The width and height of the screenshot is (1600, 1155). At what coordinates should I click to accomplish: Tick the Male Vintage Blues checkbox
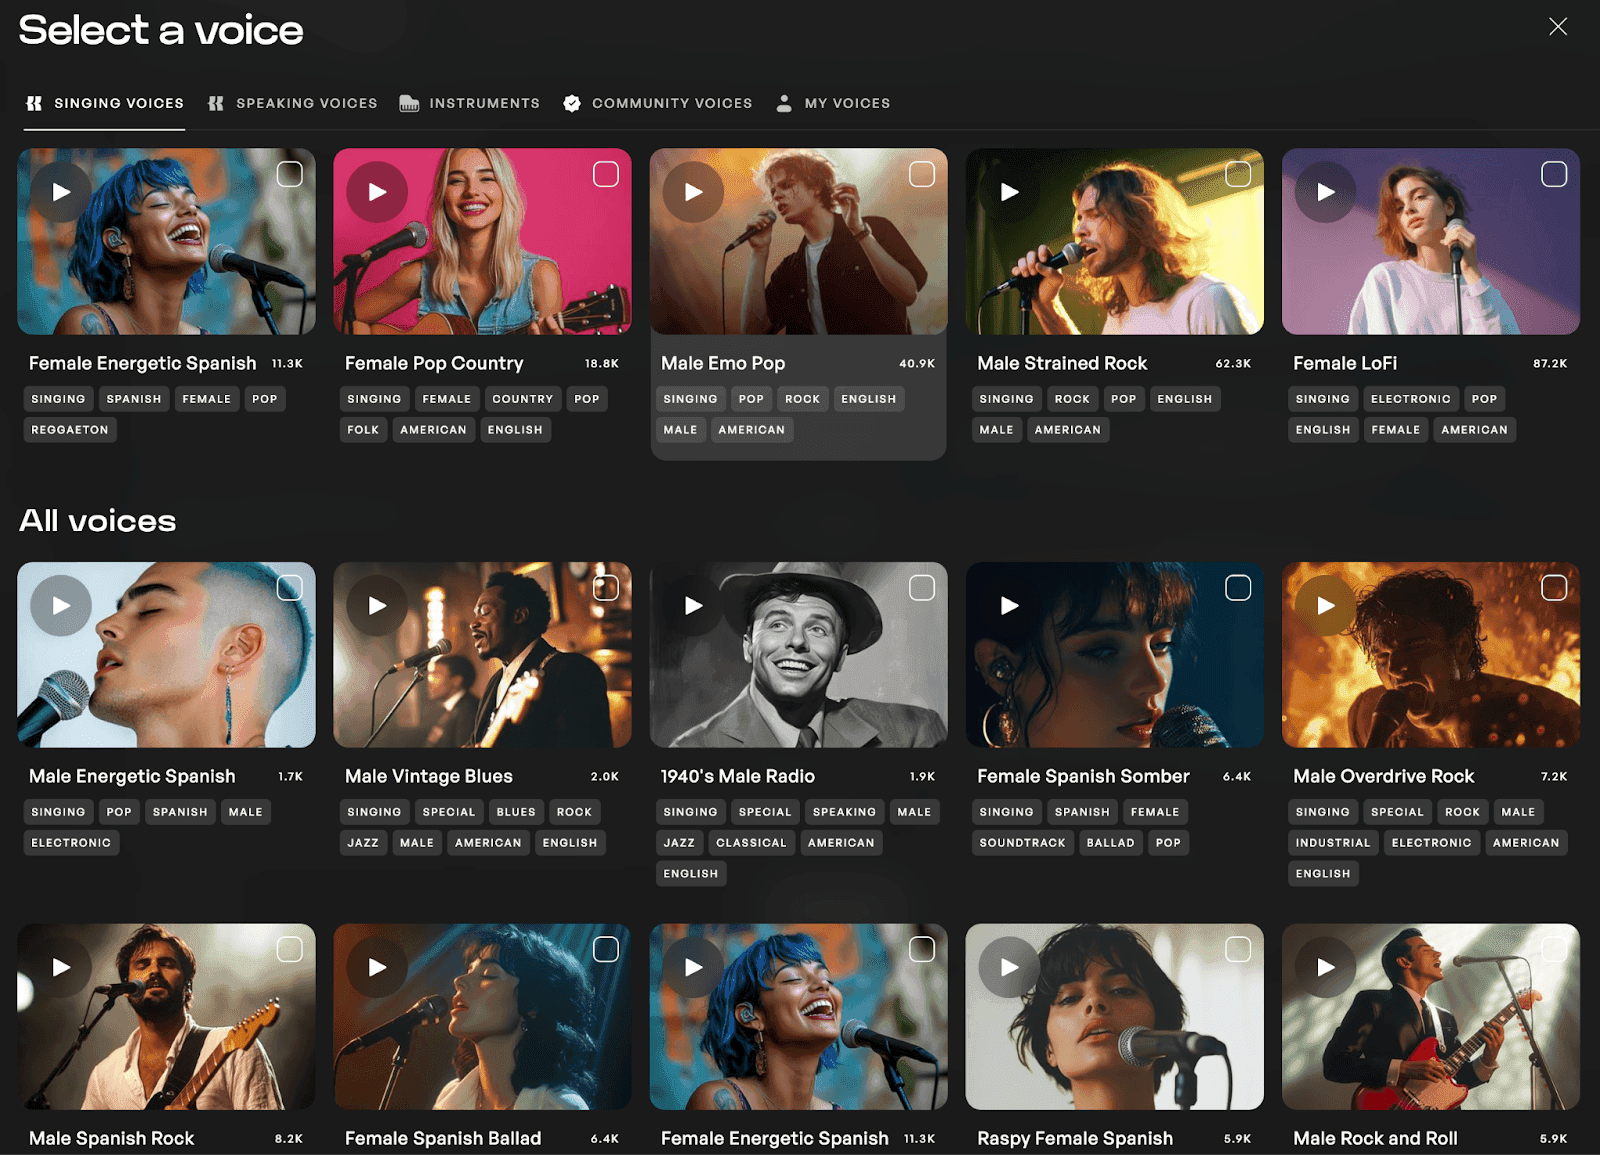tap(606, 588)
